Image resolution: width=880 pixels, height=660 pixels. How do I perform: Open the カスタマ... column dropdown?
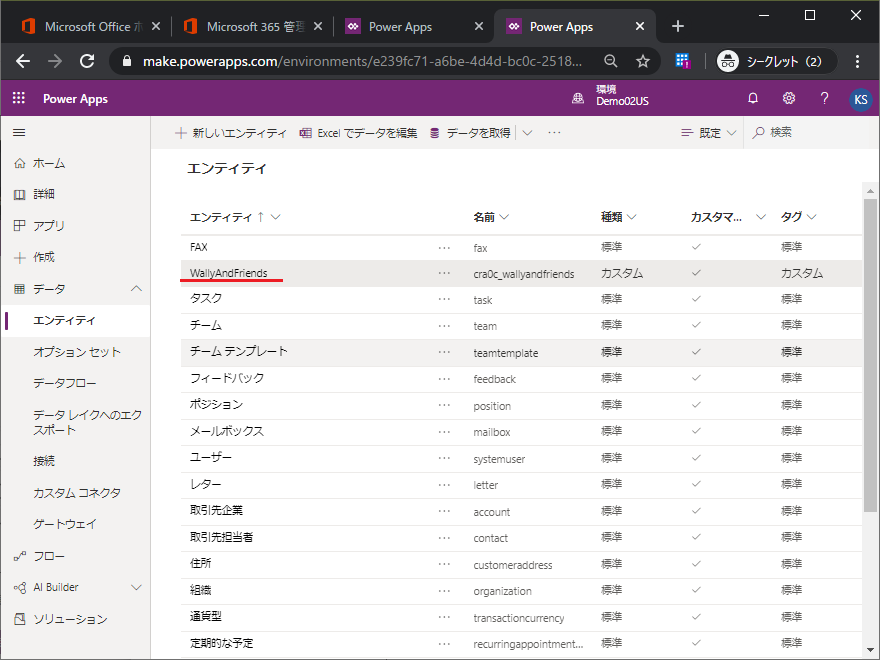pyautogui.click(x=760, y=217)
